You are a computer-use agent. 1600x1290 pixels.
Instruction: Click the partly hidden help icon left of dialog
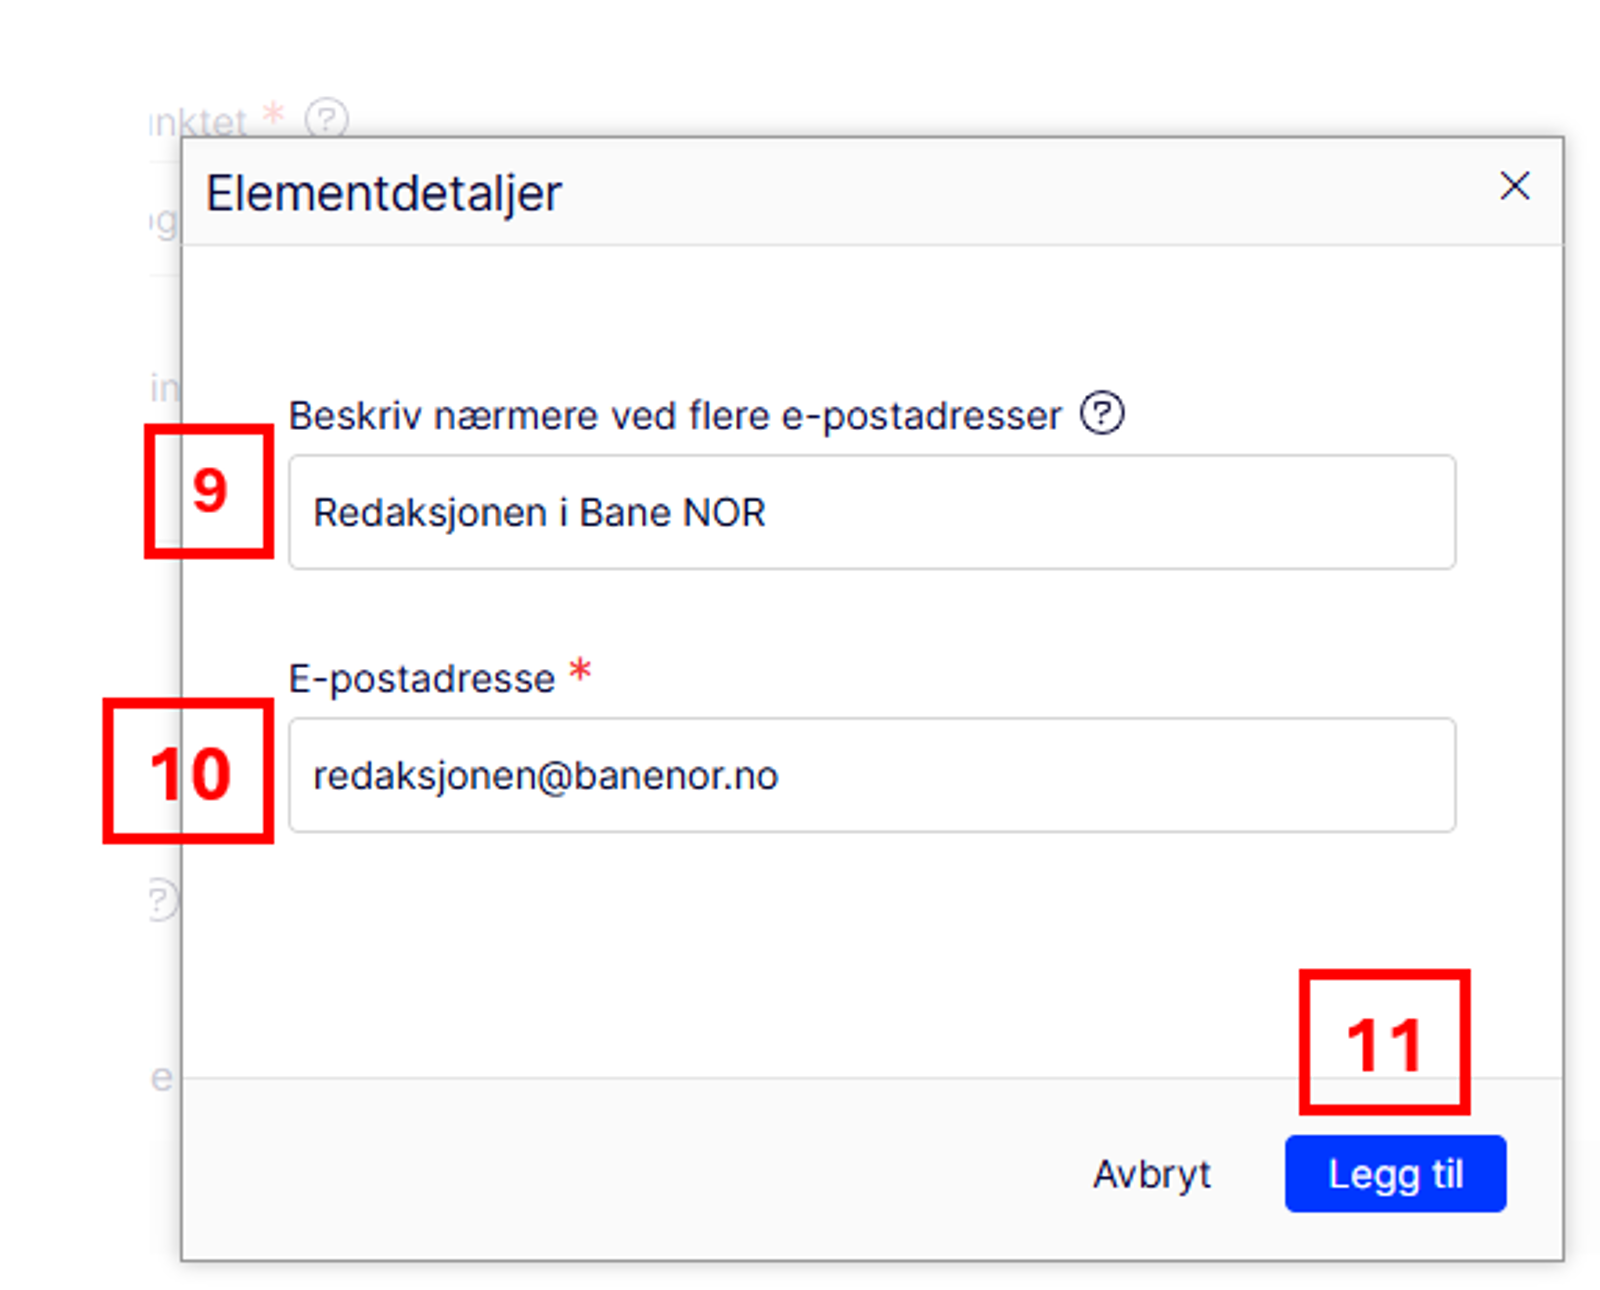pyautogui.click(x=160, y=899)
